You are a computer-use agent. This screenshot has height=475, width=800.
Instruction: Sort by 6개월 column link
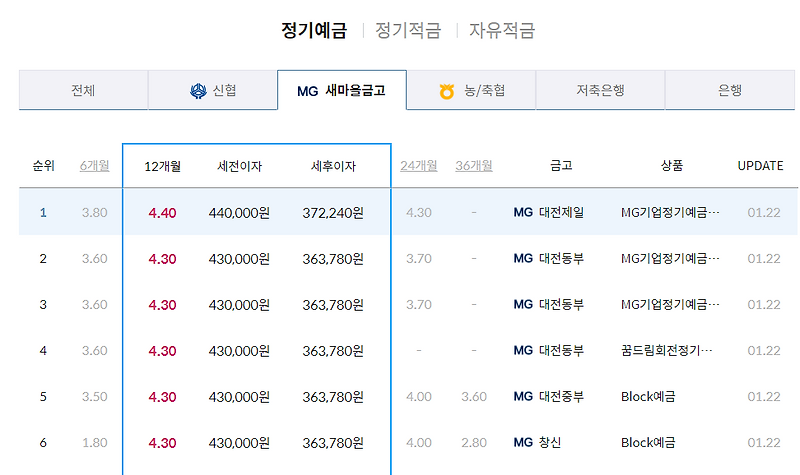[94, 166]
